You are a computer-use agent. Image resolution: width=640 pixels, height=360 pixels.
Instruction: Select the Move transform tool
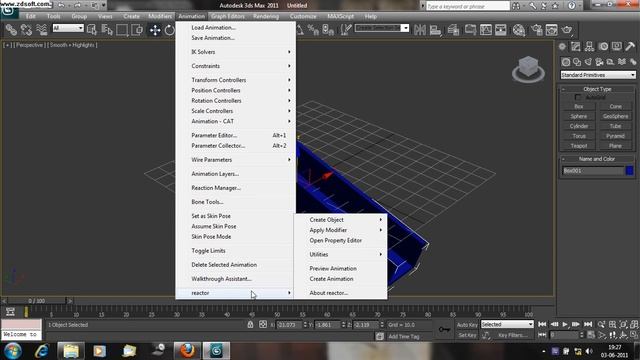pyautogui.click(x=155, y=30)
